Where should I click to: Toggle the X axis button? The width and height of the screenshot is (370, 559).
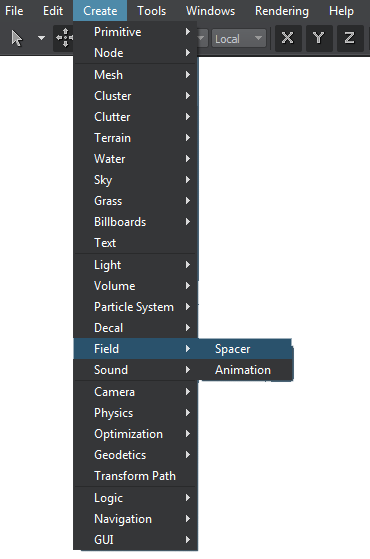(288, 38)
